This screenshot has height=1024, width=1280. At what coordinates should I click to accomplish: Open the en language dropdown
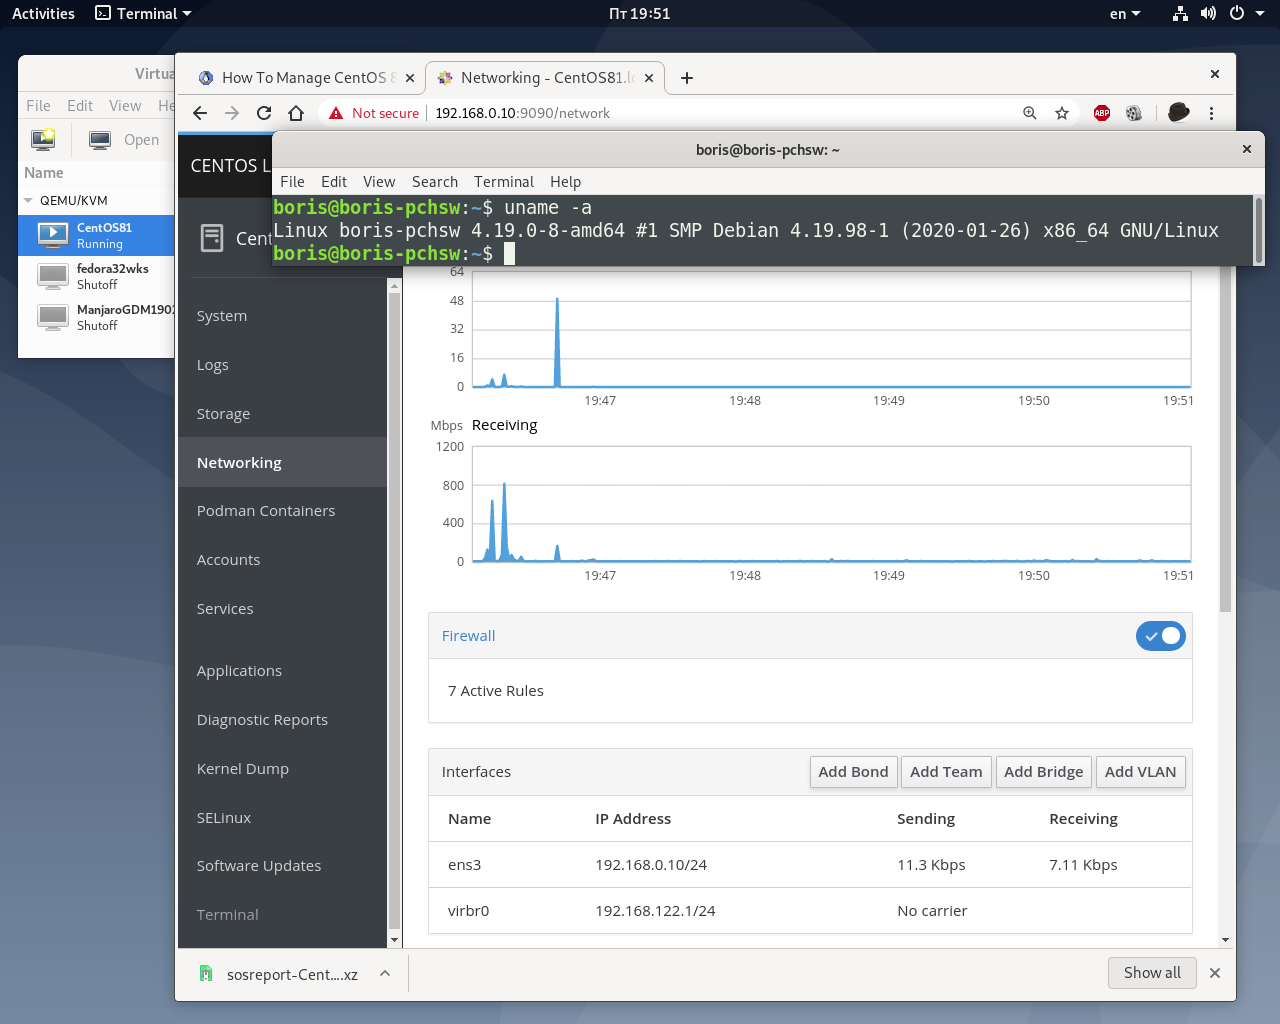(x=1122, y=13)
